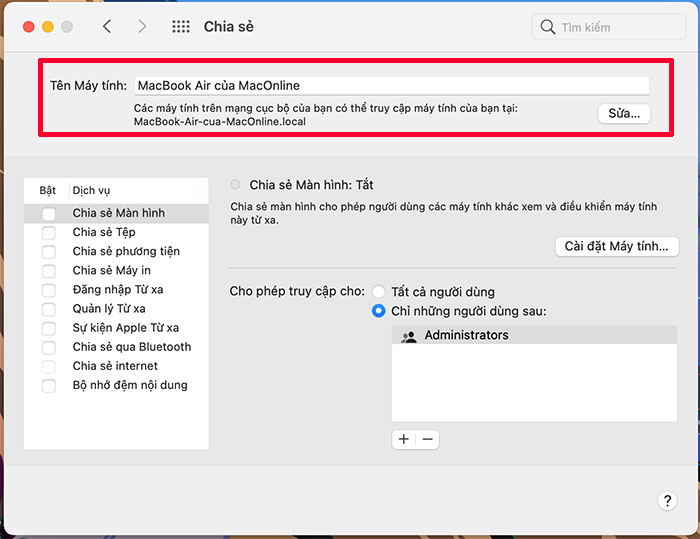Open help with the question mark button
Viewport: 700px width, 539px height.
tap(667, 501)
